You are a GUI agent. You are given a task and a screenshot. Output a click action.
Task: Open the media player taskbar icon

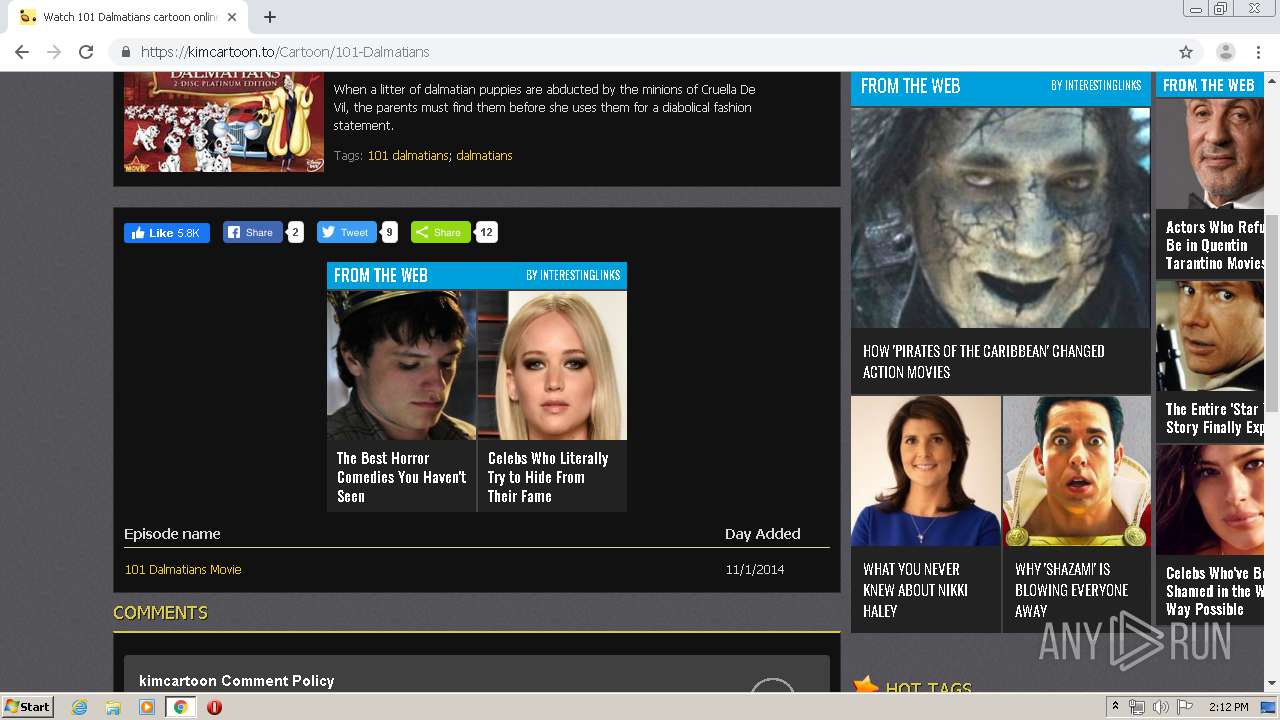(147, 707)
